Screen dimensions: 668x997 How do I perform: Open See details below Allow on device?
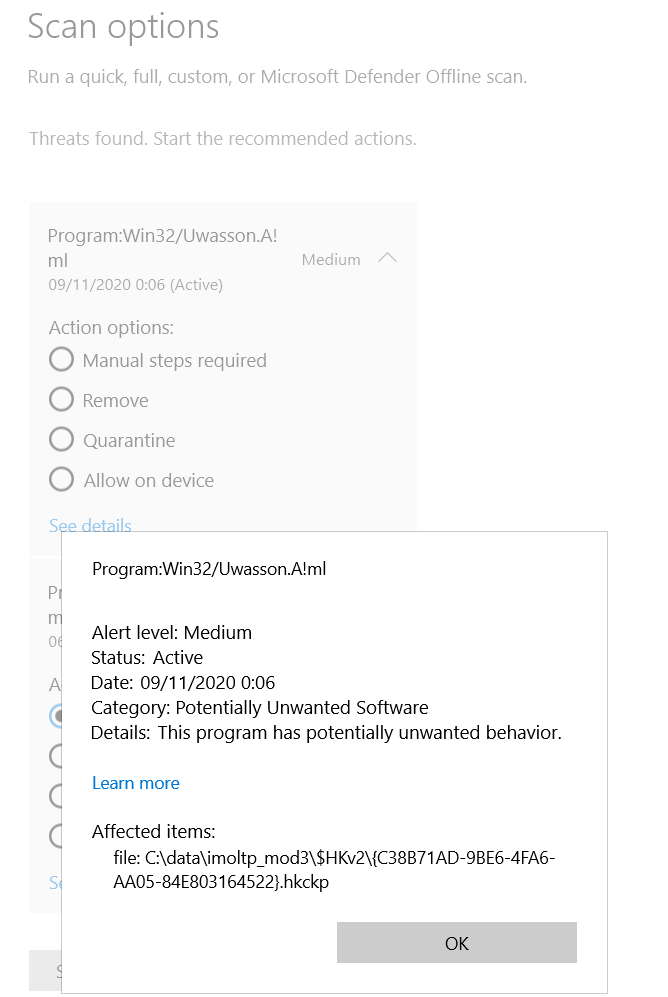point(90,525)
